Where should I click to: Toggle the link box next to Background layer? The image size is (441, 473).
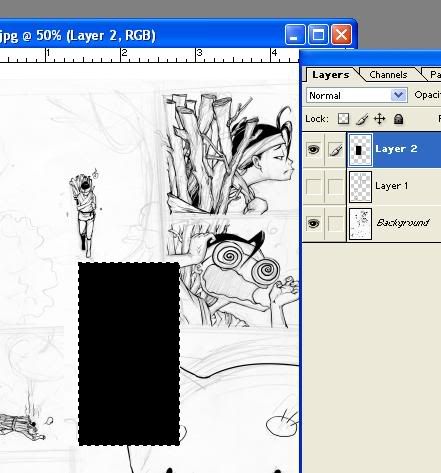(x=335, y=223)
